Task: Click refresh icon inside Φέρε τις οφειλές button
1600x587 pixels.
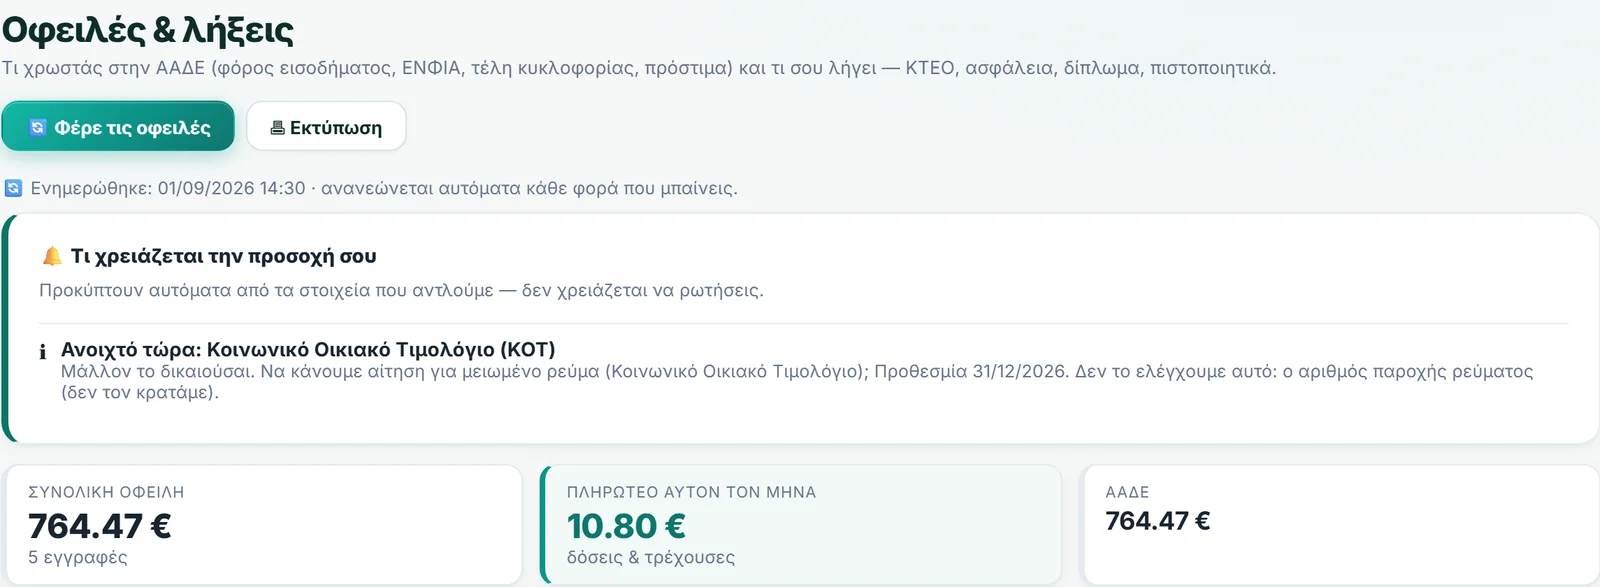Action: 38,127
